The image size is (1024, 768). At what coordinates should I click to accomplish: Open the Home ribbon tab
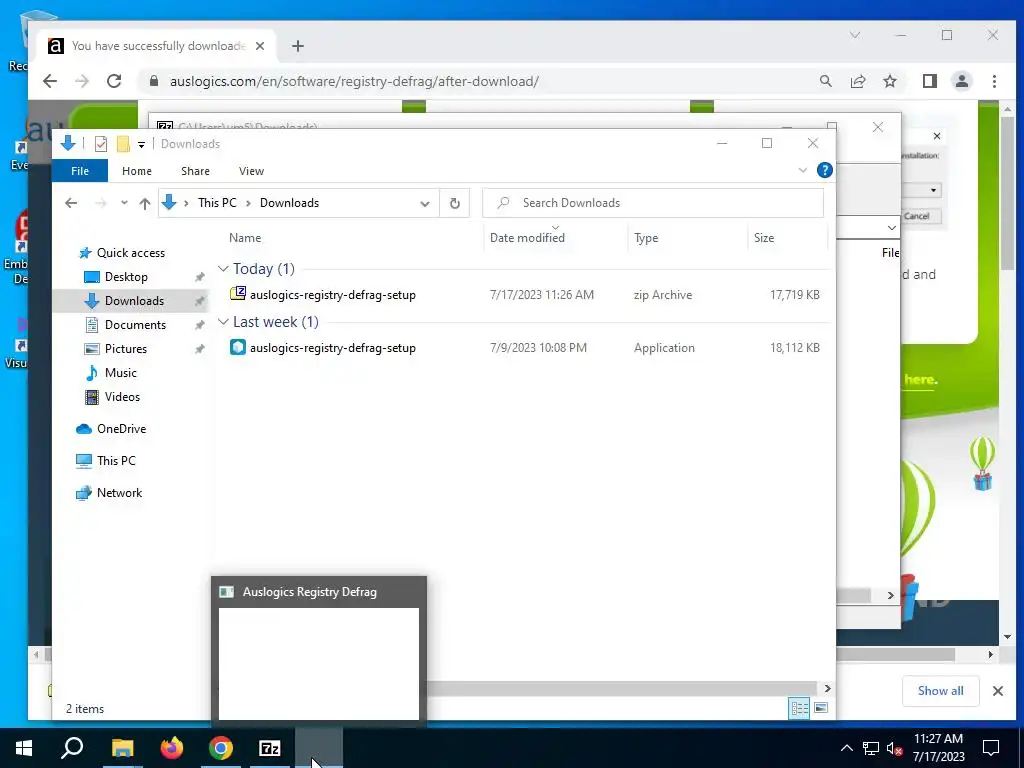point(136,171)
